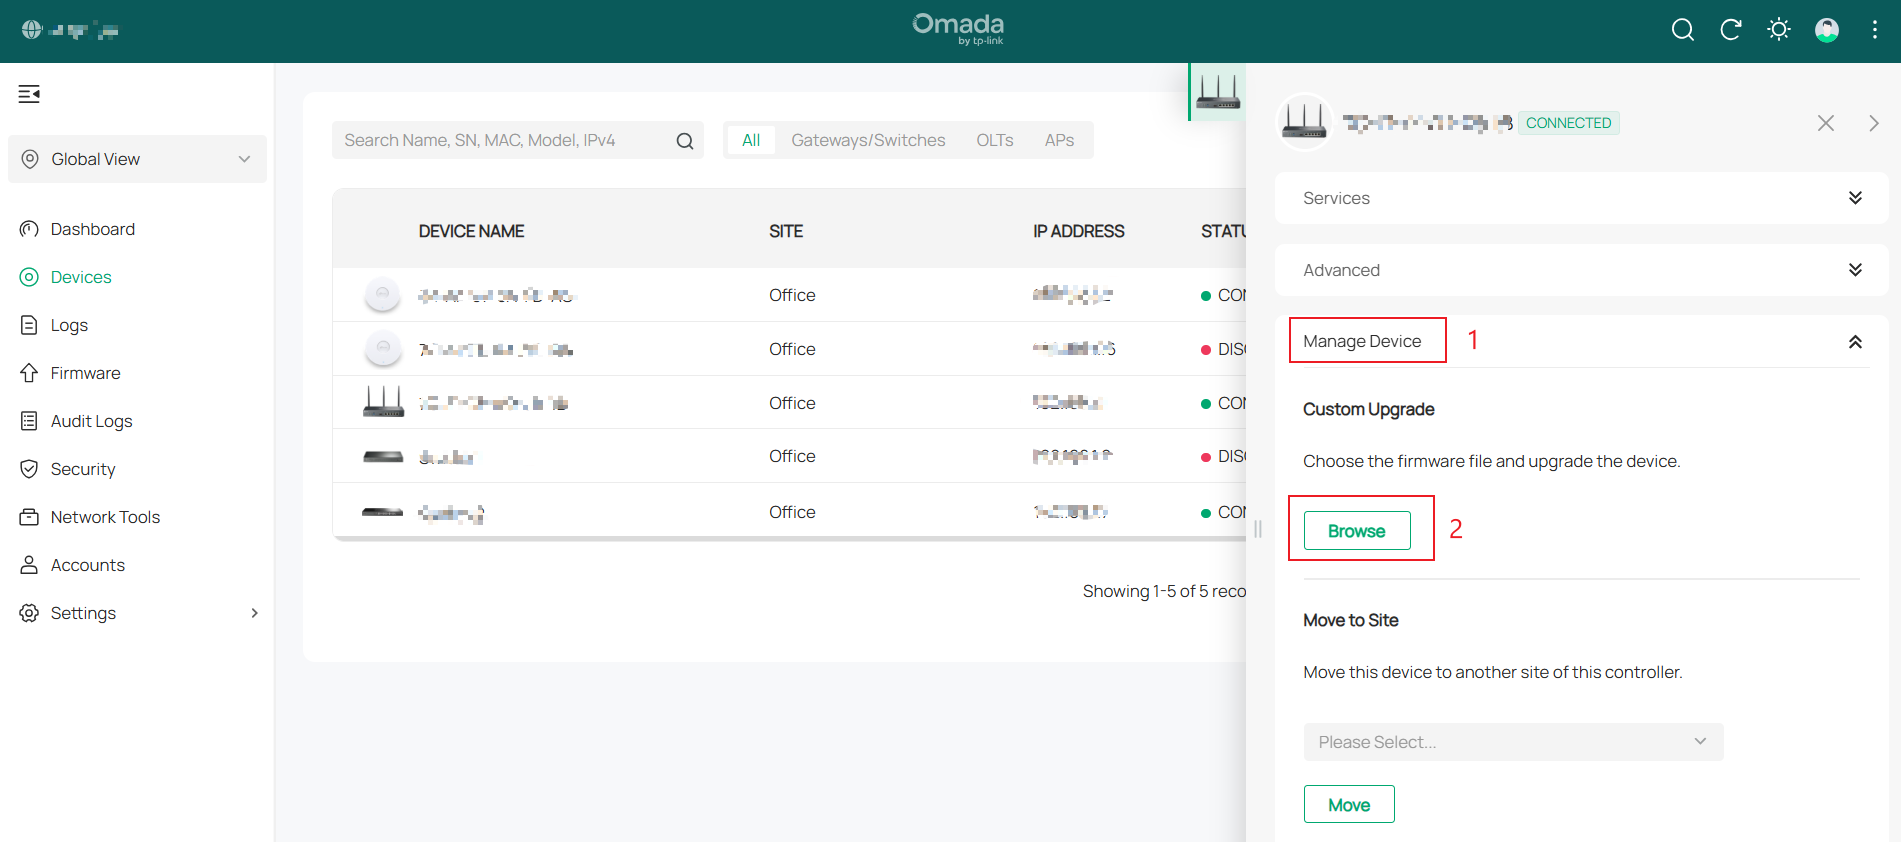This screenshot has height=842, width=1901.
Task: Switch to Gateways/Switches tab
Action: point(868,140)
